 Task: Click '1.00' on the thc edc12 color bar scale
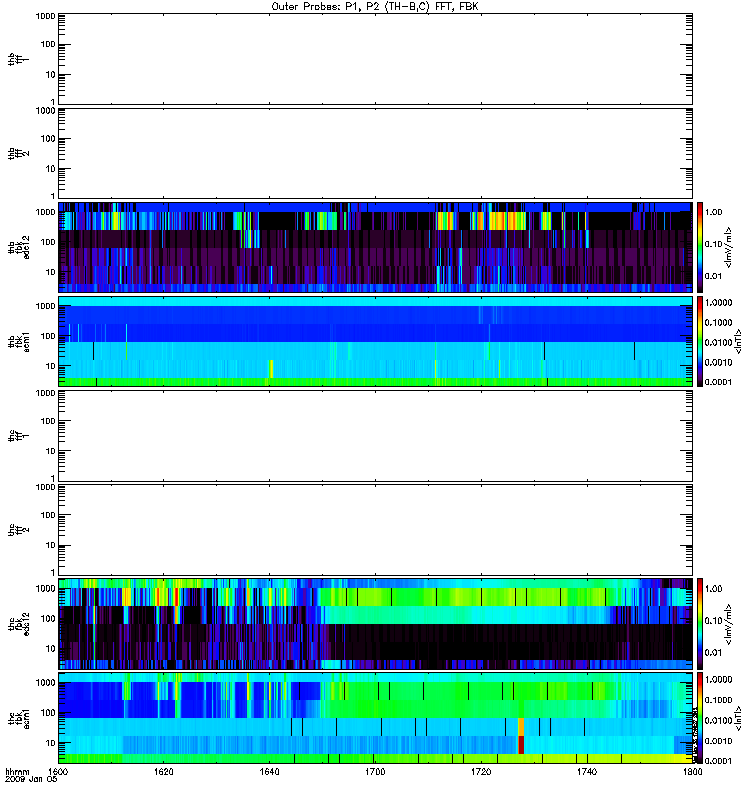(x=713, y=589)
